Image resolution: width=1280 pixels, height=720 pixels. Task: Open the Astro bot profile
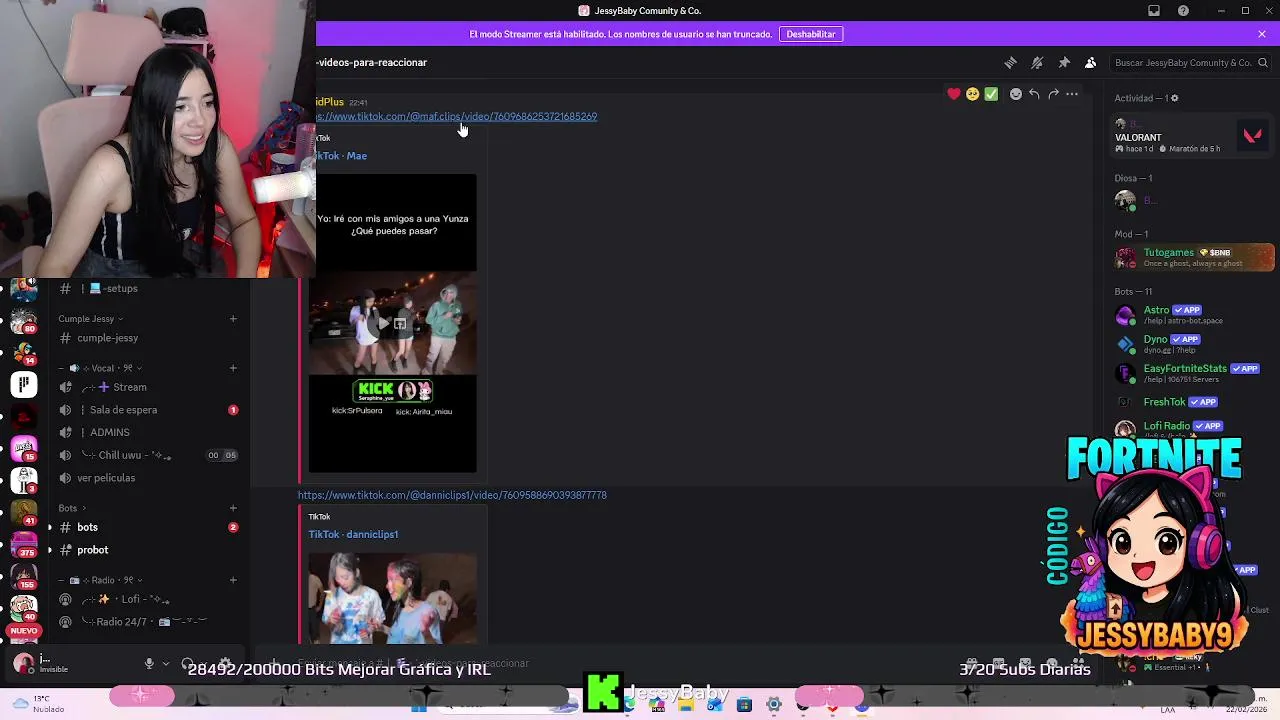tap(1194, 315)
